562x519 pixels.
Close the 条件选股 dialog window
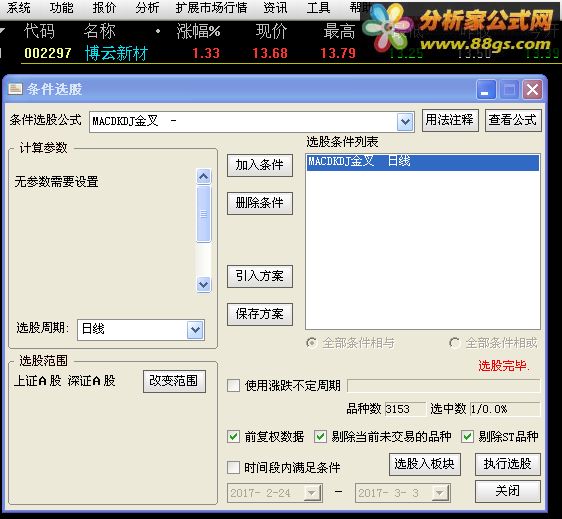coord(532,90)
